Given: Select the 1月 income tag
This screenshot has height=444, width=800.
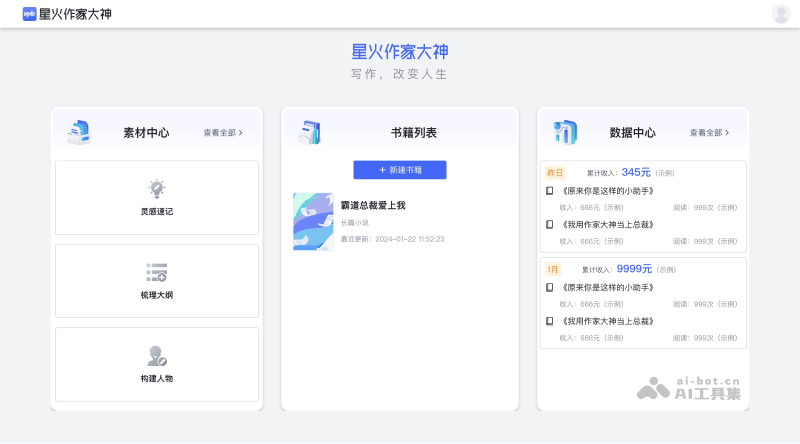Looking at the screenshot, I should [553, 269].
